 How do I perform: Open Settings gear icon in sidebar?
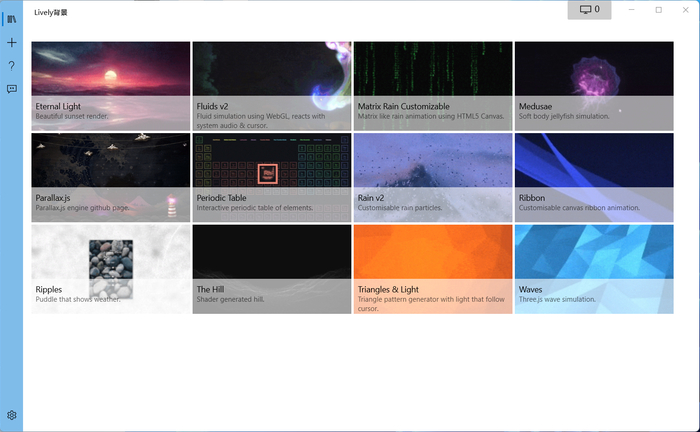[x=11, y=415]
